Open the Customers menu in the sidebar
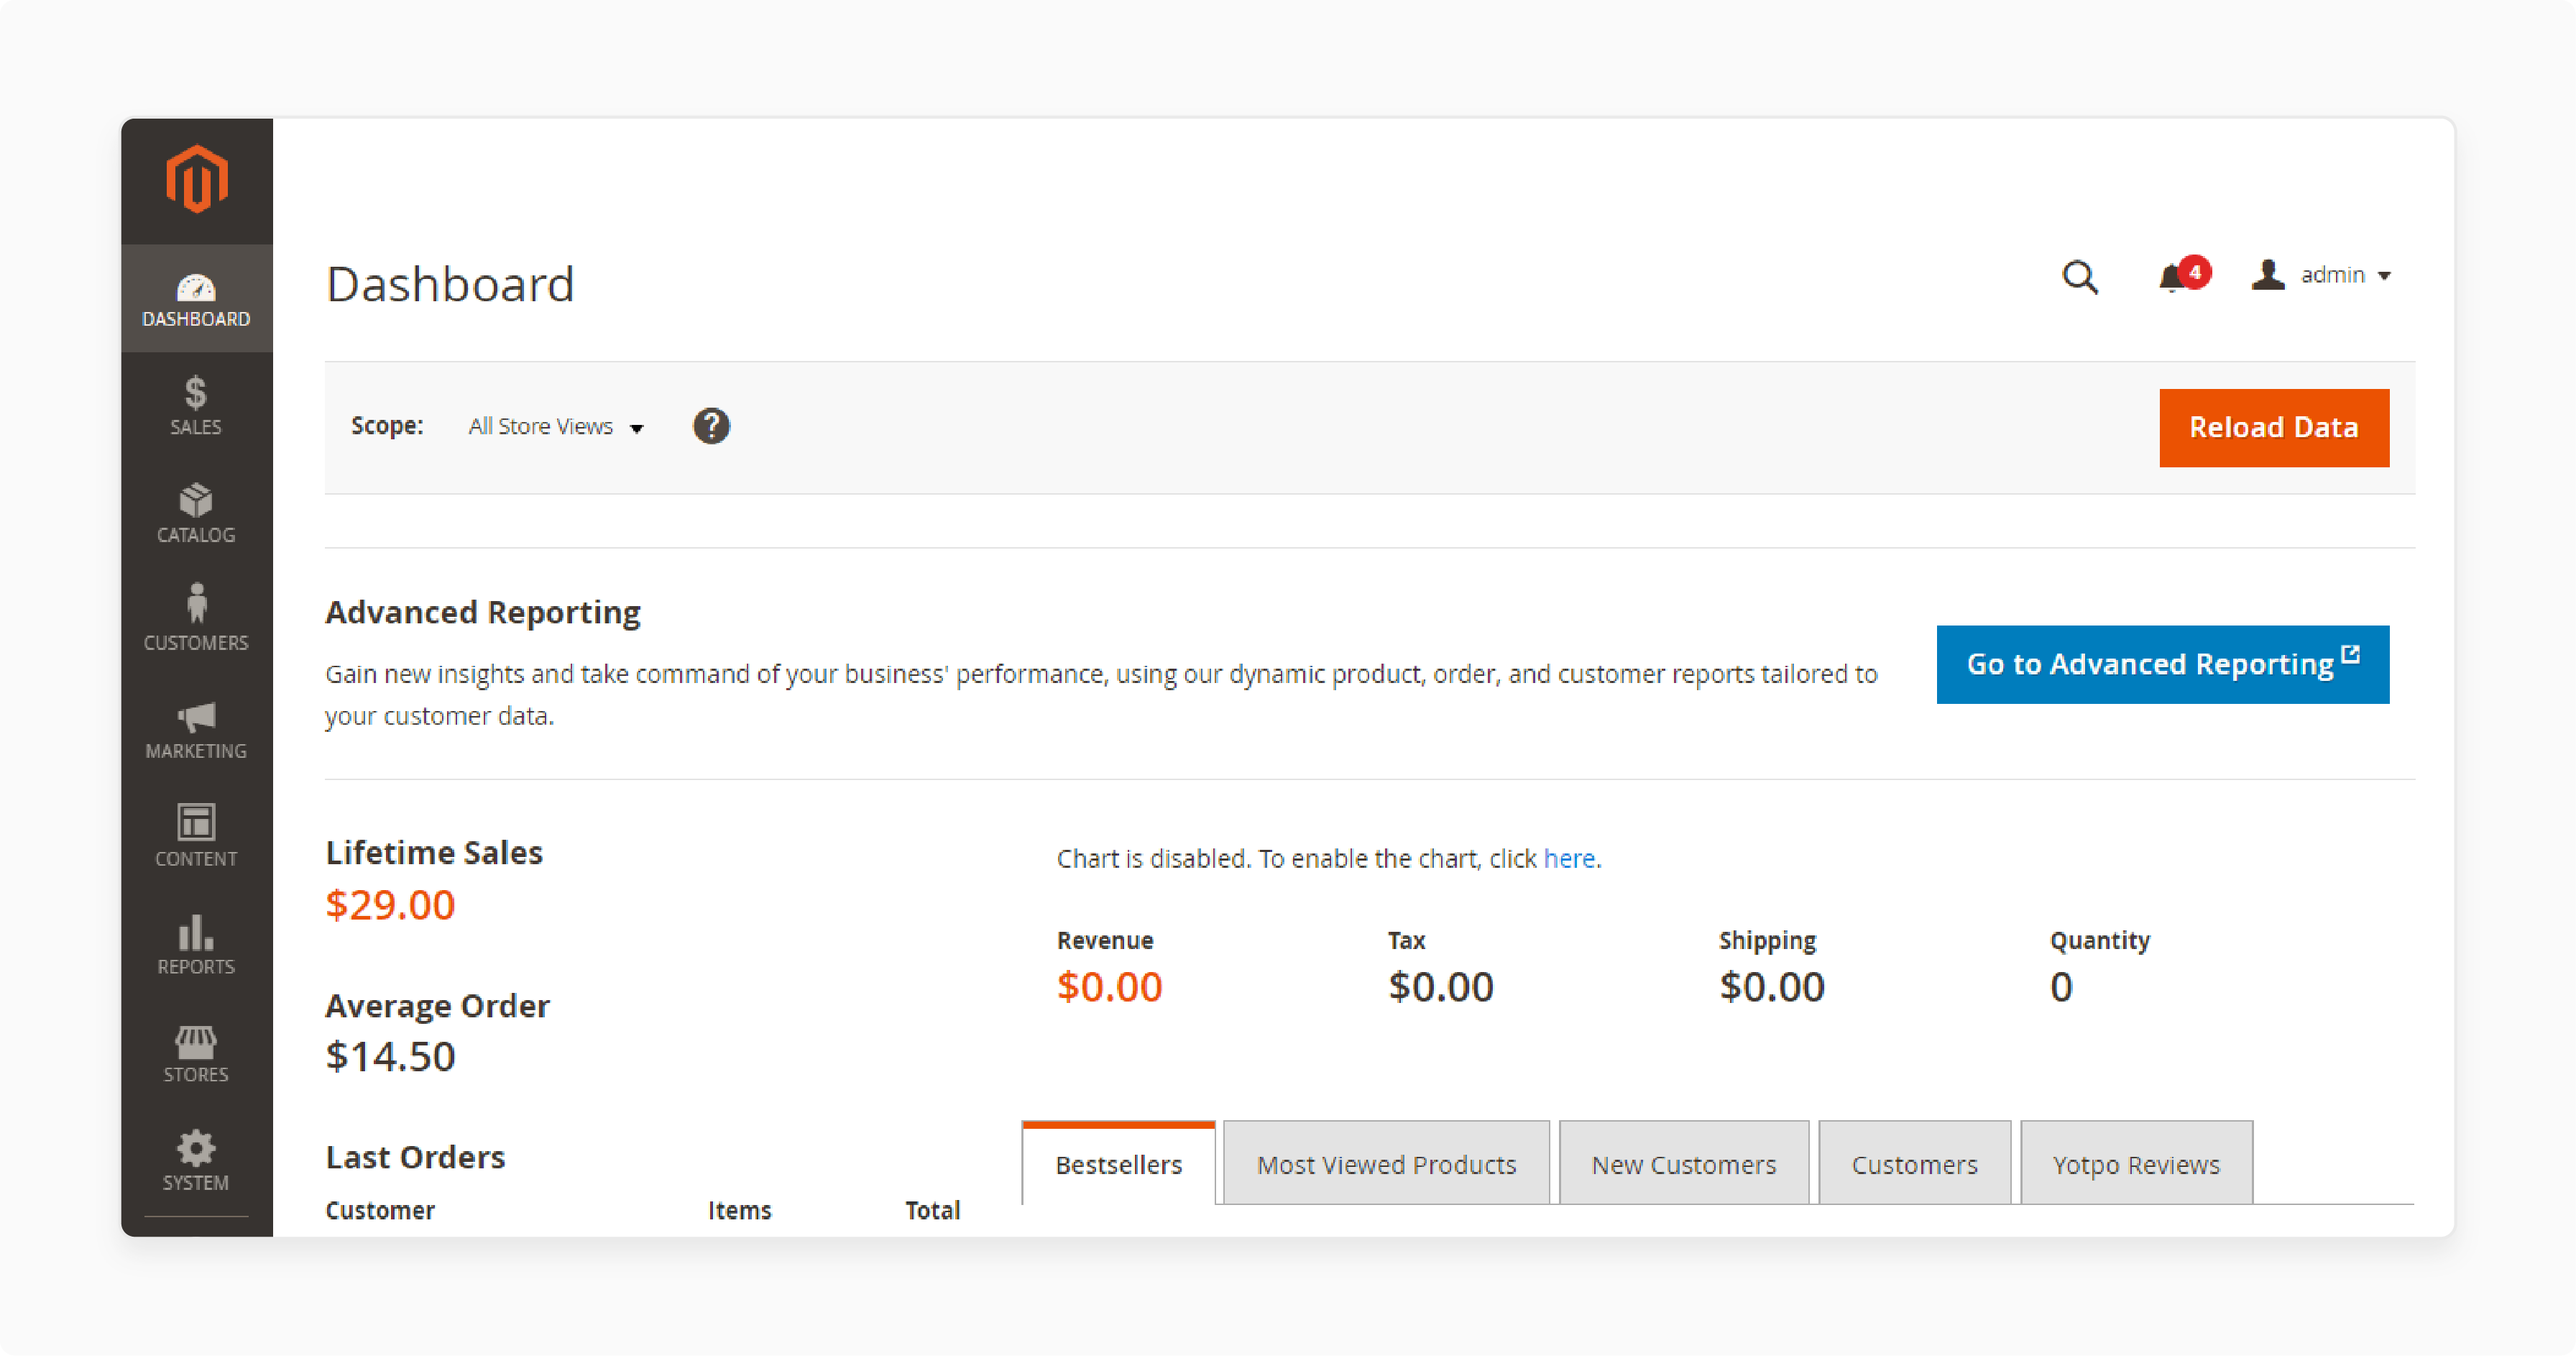The height and width of the screenshot is (1356, 2576). [196, 622]
